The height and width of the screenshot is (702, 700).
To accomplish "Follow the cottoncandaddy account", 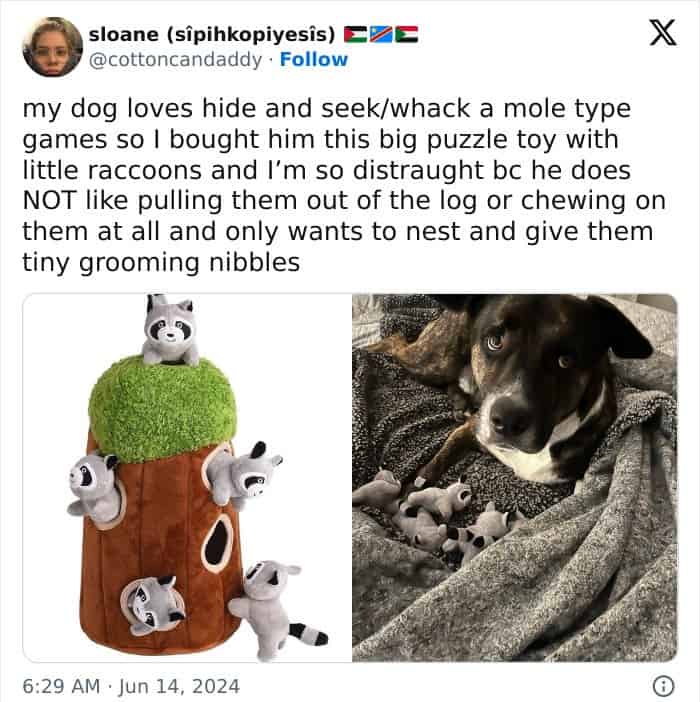I will tap(313, 60).
